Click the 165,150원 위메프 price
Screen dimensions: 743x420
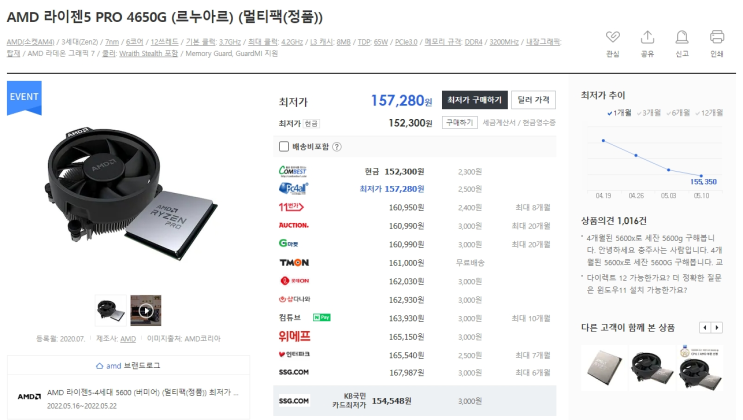(407, 337)
